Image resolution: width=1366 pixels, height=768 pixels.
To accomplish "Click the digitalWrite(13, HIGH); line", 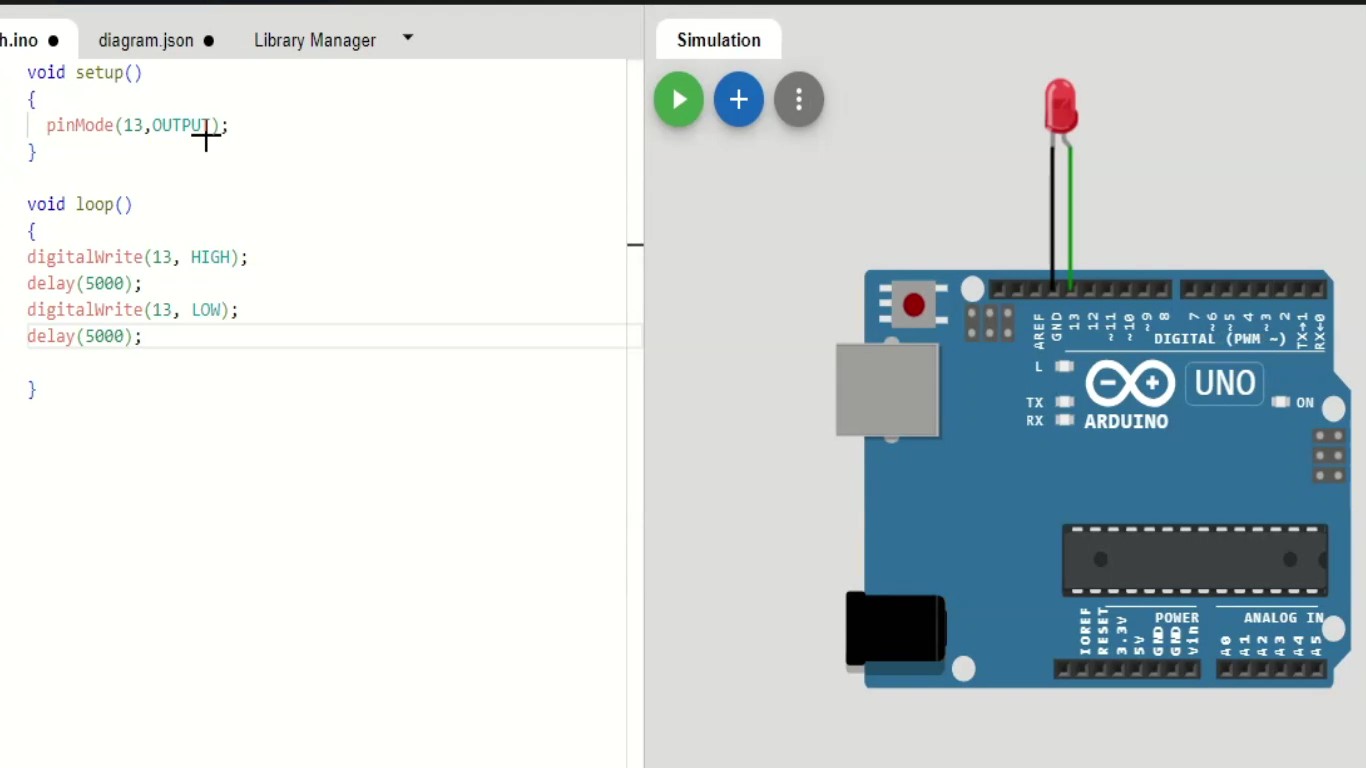I will [137, 258].
